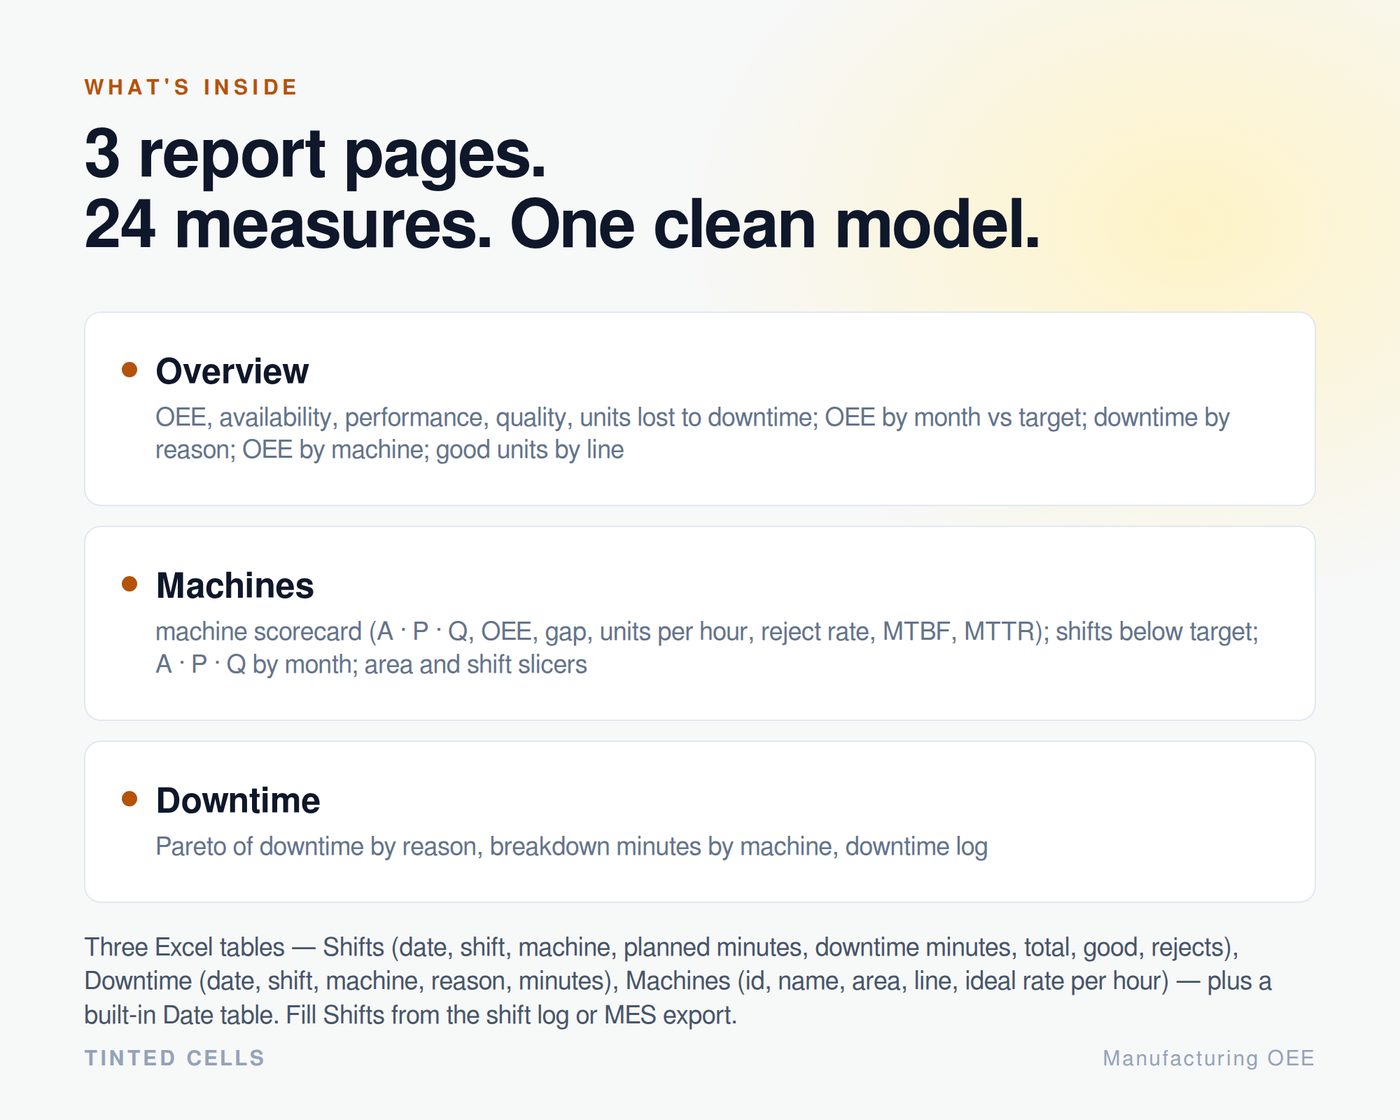Click the machine scorecard description text

pos(706,648)
